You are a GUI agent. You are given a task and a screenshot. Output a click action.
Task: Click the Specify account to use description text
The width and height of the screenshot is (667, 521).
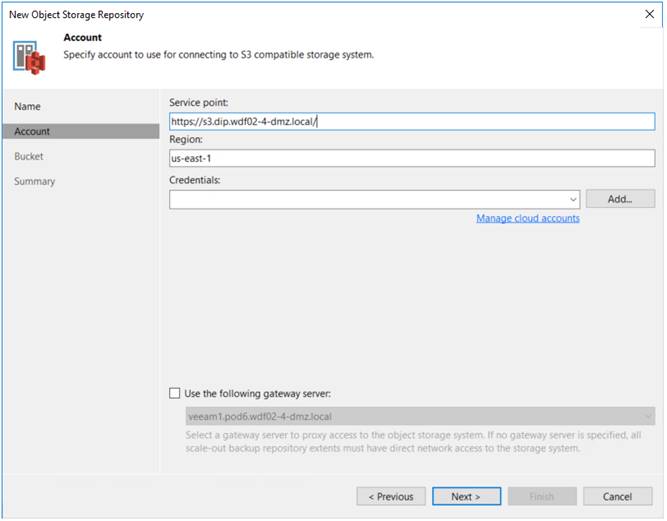point(219,55)
